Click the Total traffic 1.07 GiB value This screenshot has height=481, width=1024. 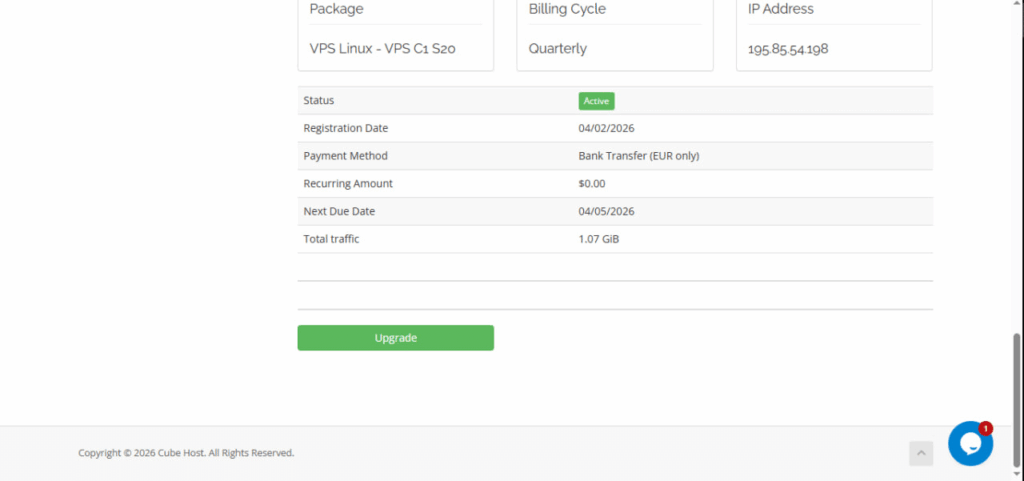pyautogui.click(x=598, y=239)
